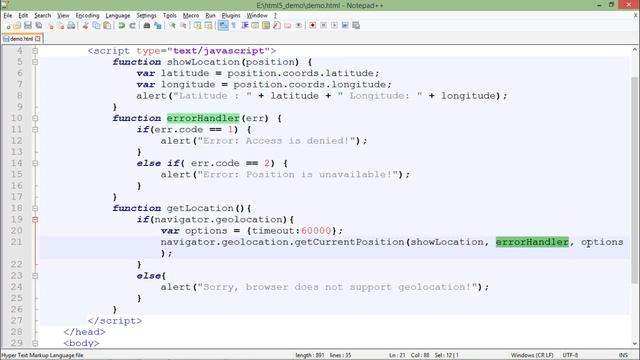Viewport: 640px width, 360px height.
Task: Click the Save Recorded Macro icon
Action: click(x=356, y=26)
